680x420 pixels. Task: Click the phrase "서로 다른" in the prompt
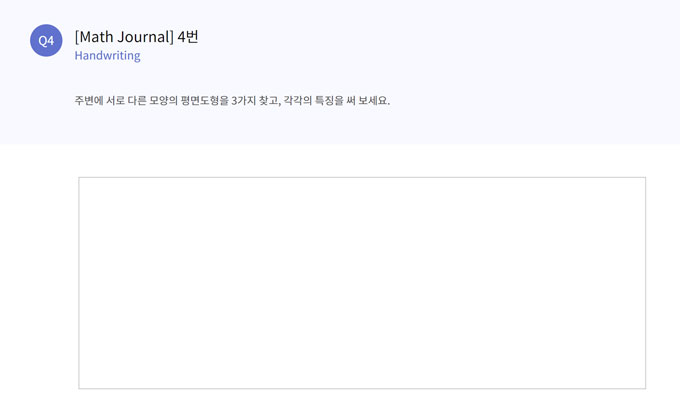(126, 101)
